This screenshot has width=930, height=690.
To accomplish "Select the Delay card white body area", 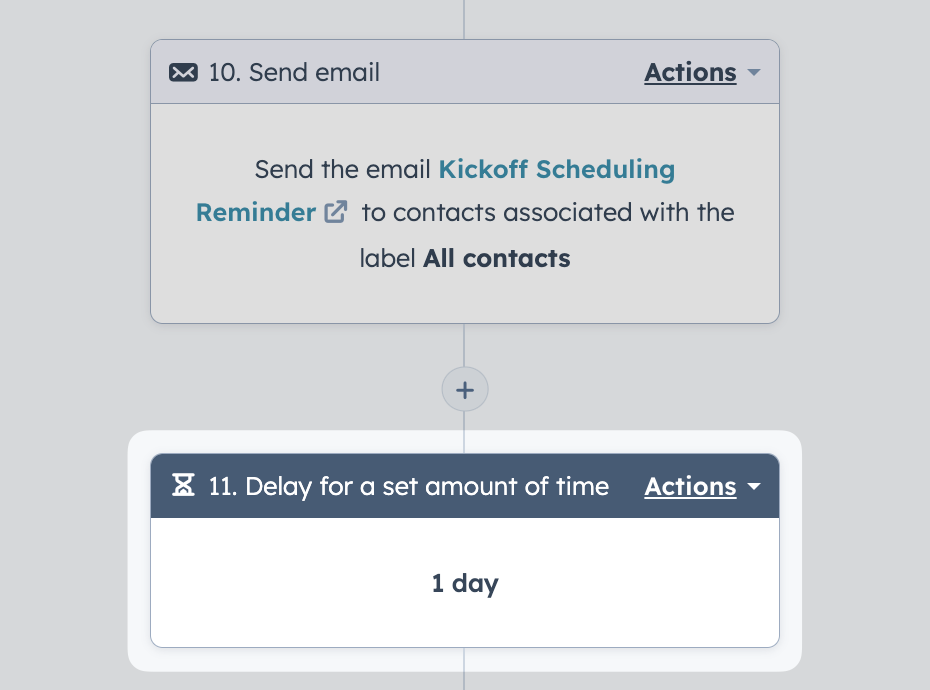I will (465, 583).
